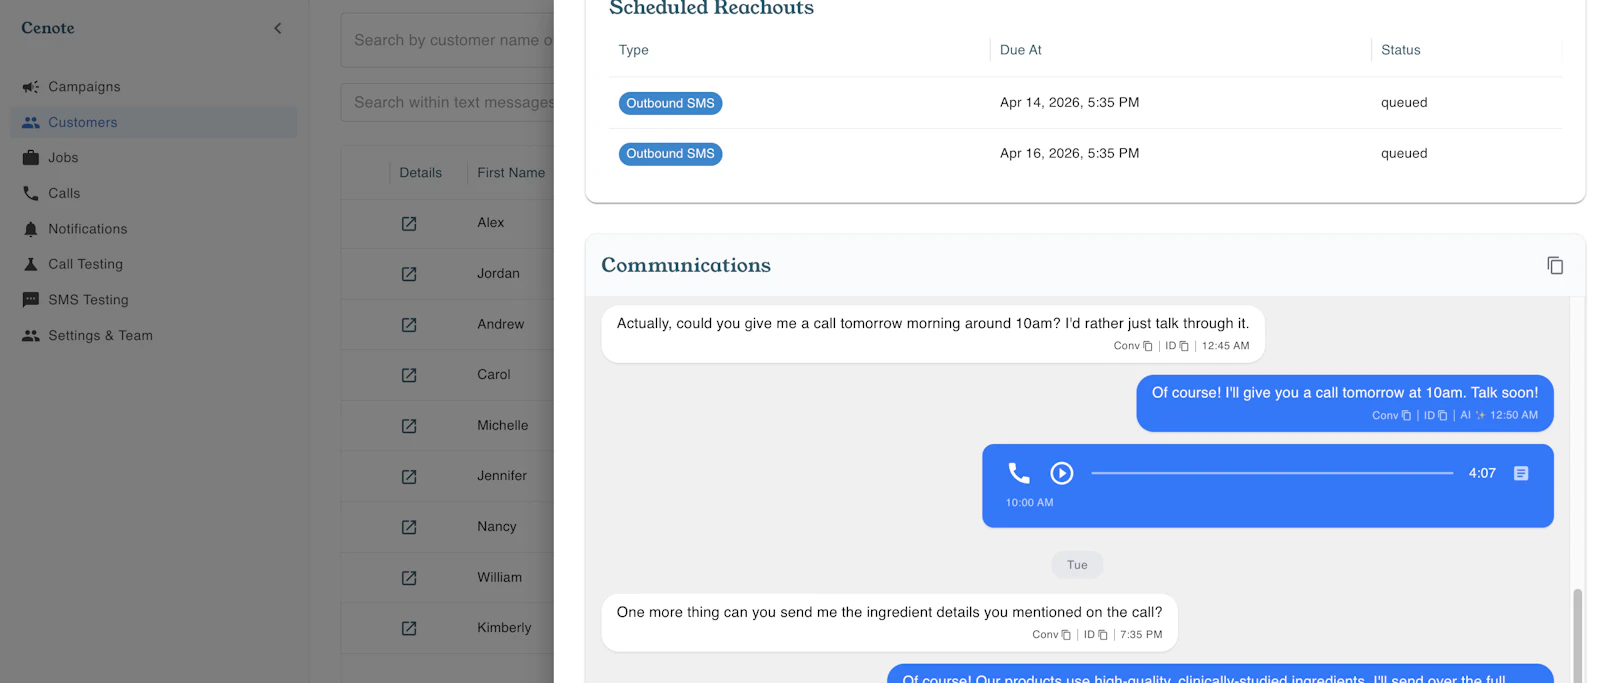The width and height of the screenshot is (1600, 683).
Task: Open details for customer Jennifer
Action: pyautogui.click(x=409, y=477)
